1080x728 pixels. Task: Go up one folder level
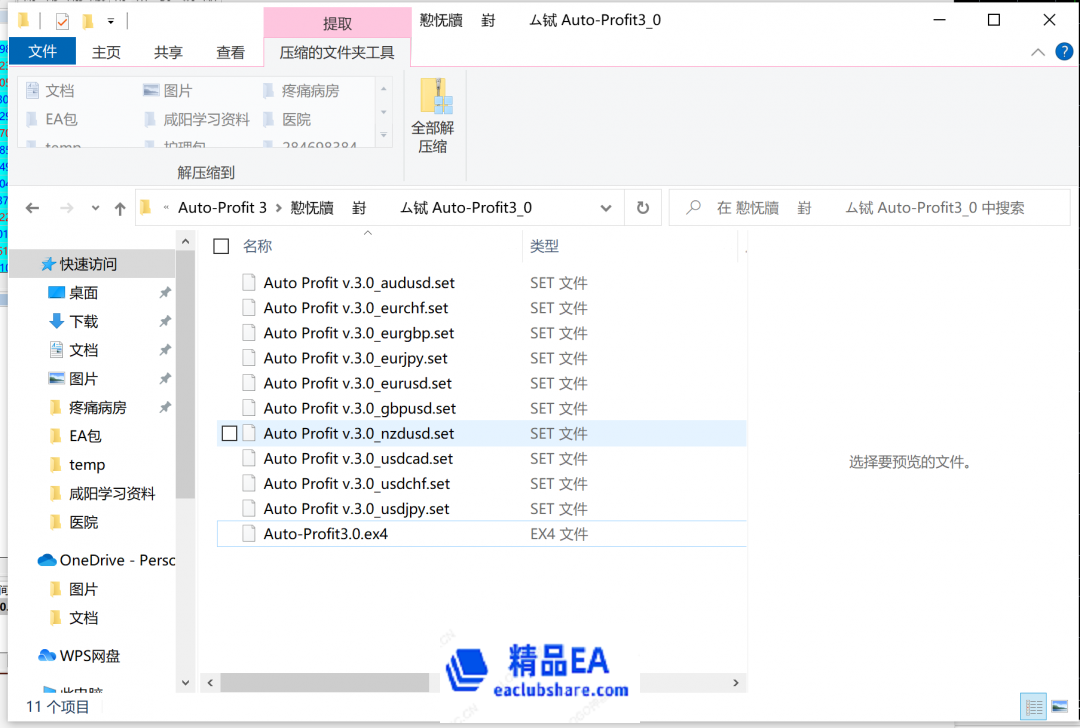click(x=119, y=207)
